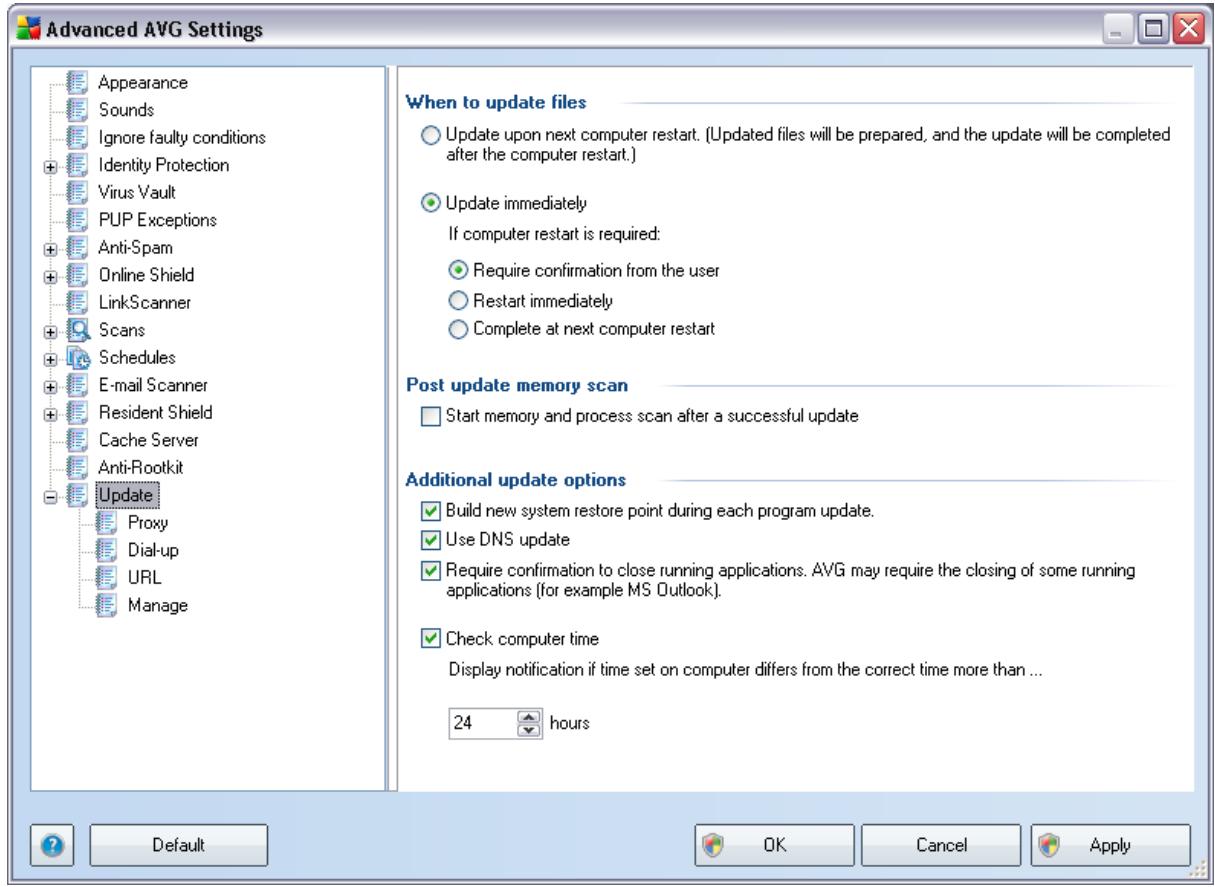The height and width of the screenshot is (887, 1215).
Task: Click the Appearance item icon in tree
Action: coord(79,82)
